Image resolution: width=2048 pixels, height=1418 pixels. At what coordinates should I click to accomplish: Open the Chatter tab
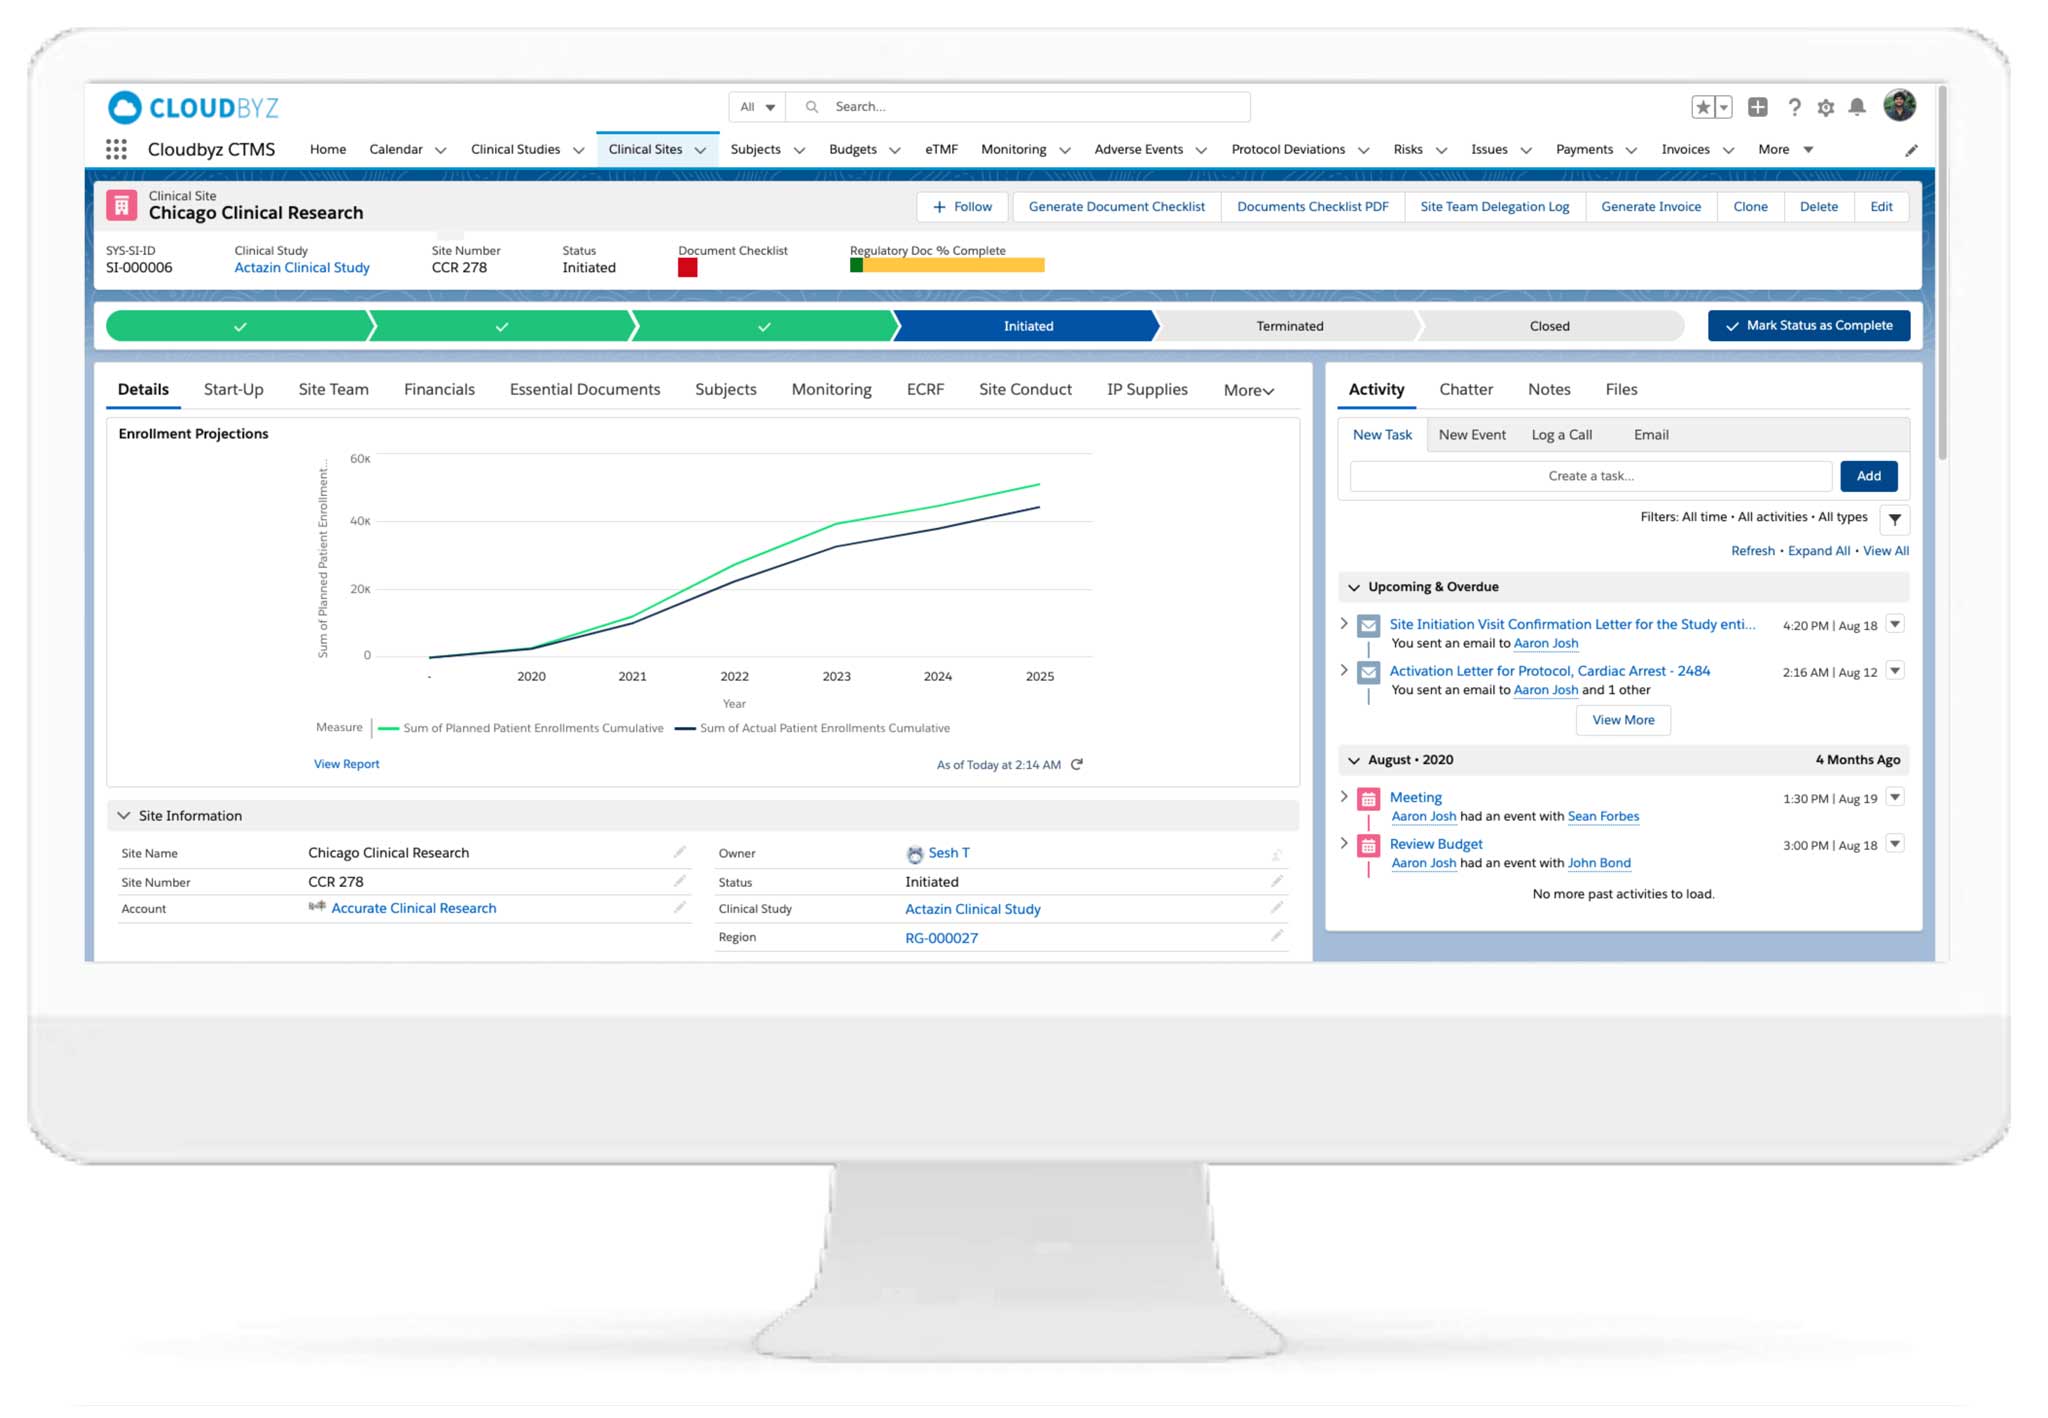1465,390
